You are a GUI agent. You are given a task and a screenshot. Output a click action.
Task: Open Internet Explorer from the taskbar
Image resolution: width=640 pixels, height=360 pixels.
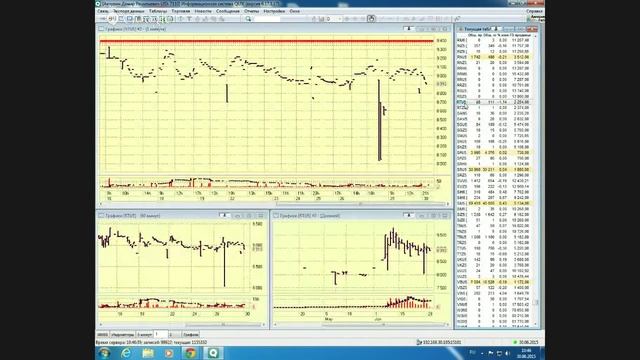126,353
